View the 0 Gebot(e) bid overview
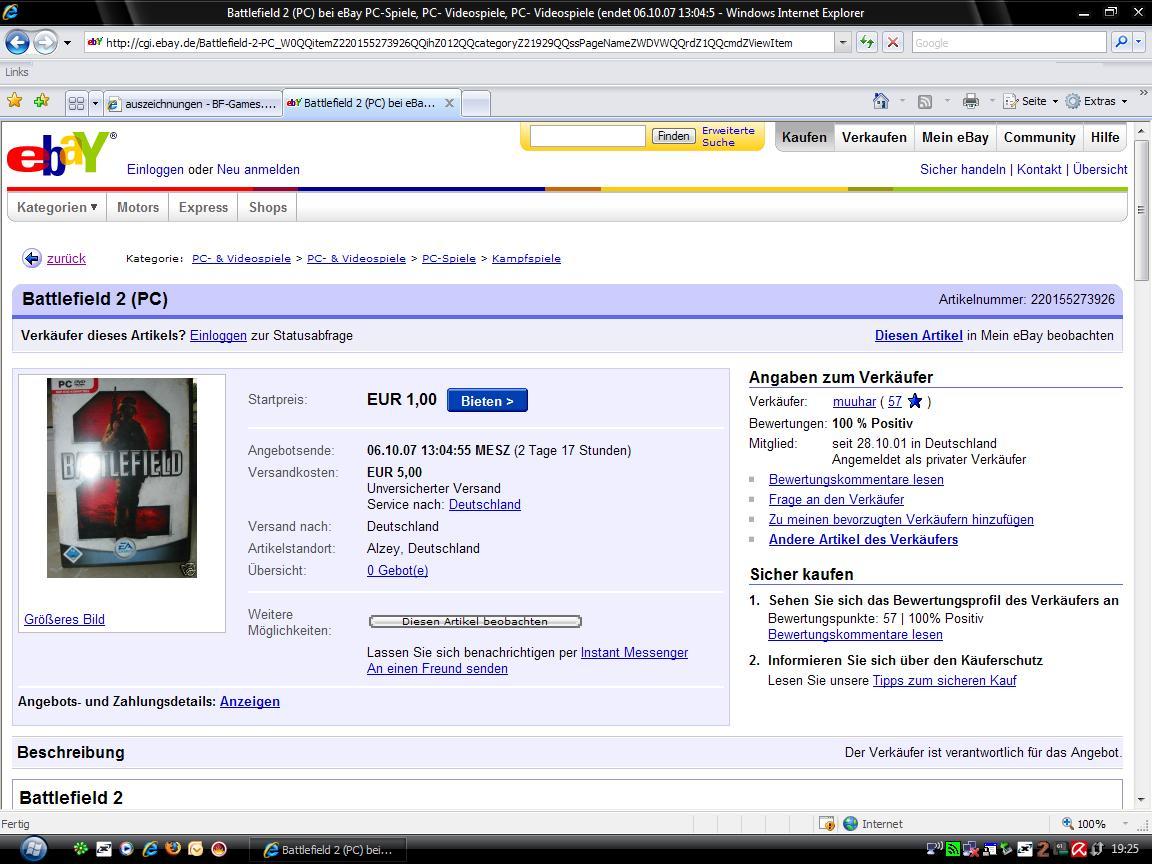Screen dimensions: 1152x864 [x=397, y=571]
